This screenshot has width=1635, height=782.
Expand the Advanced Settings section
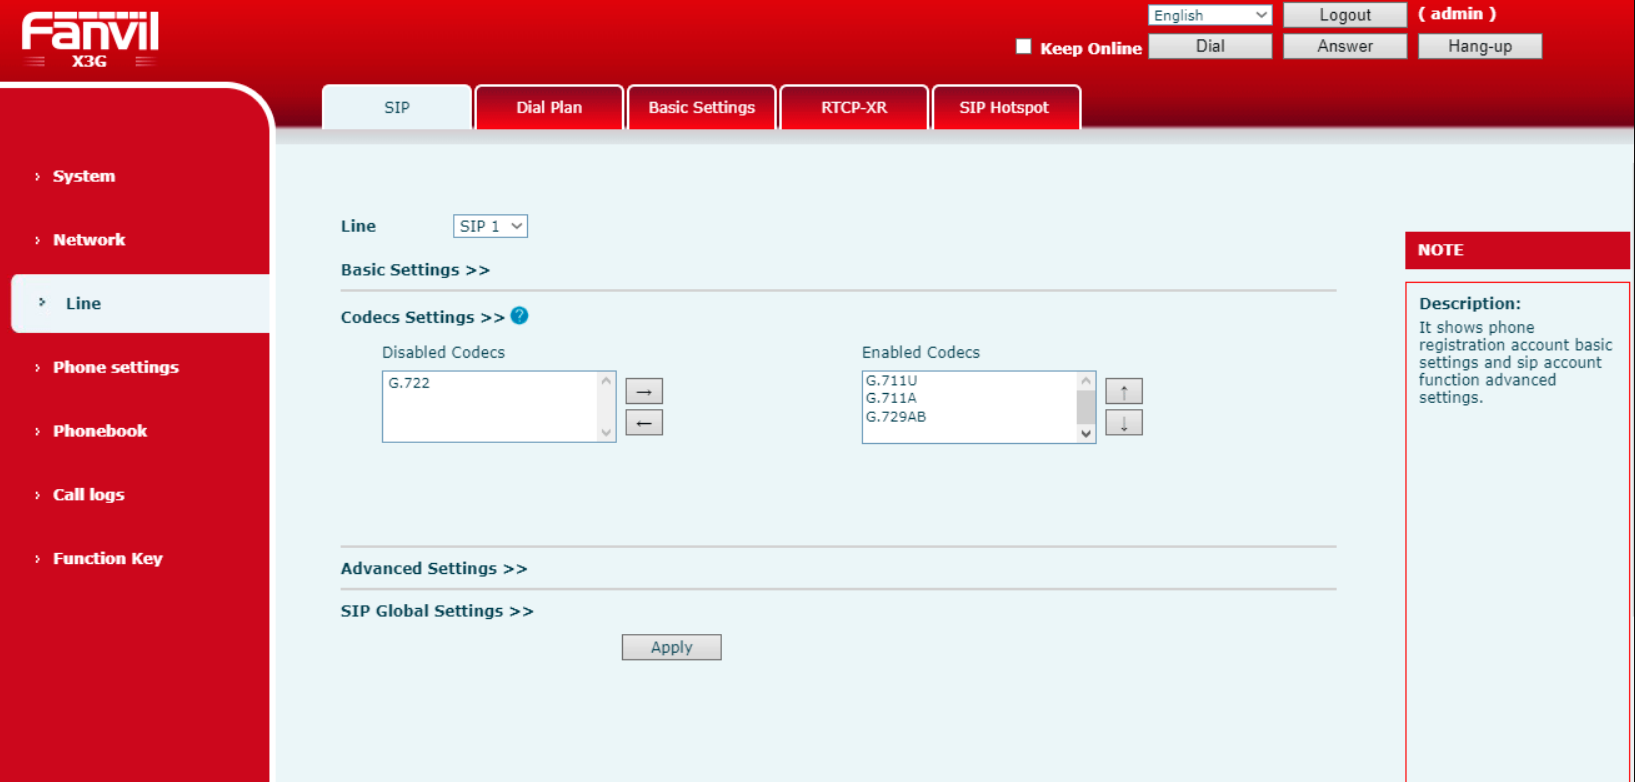point(433,568)
